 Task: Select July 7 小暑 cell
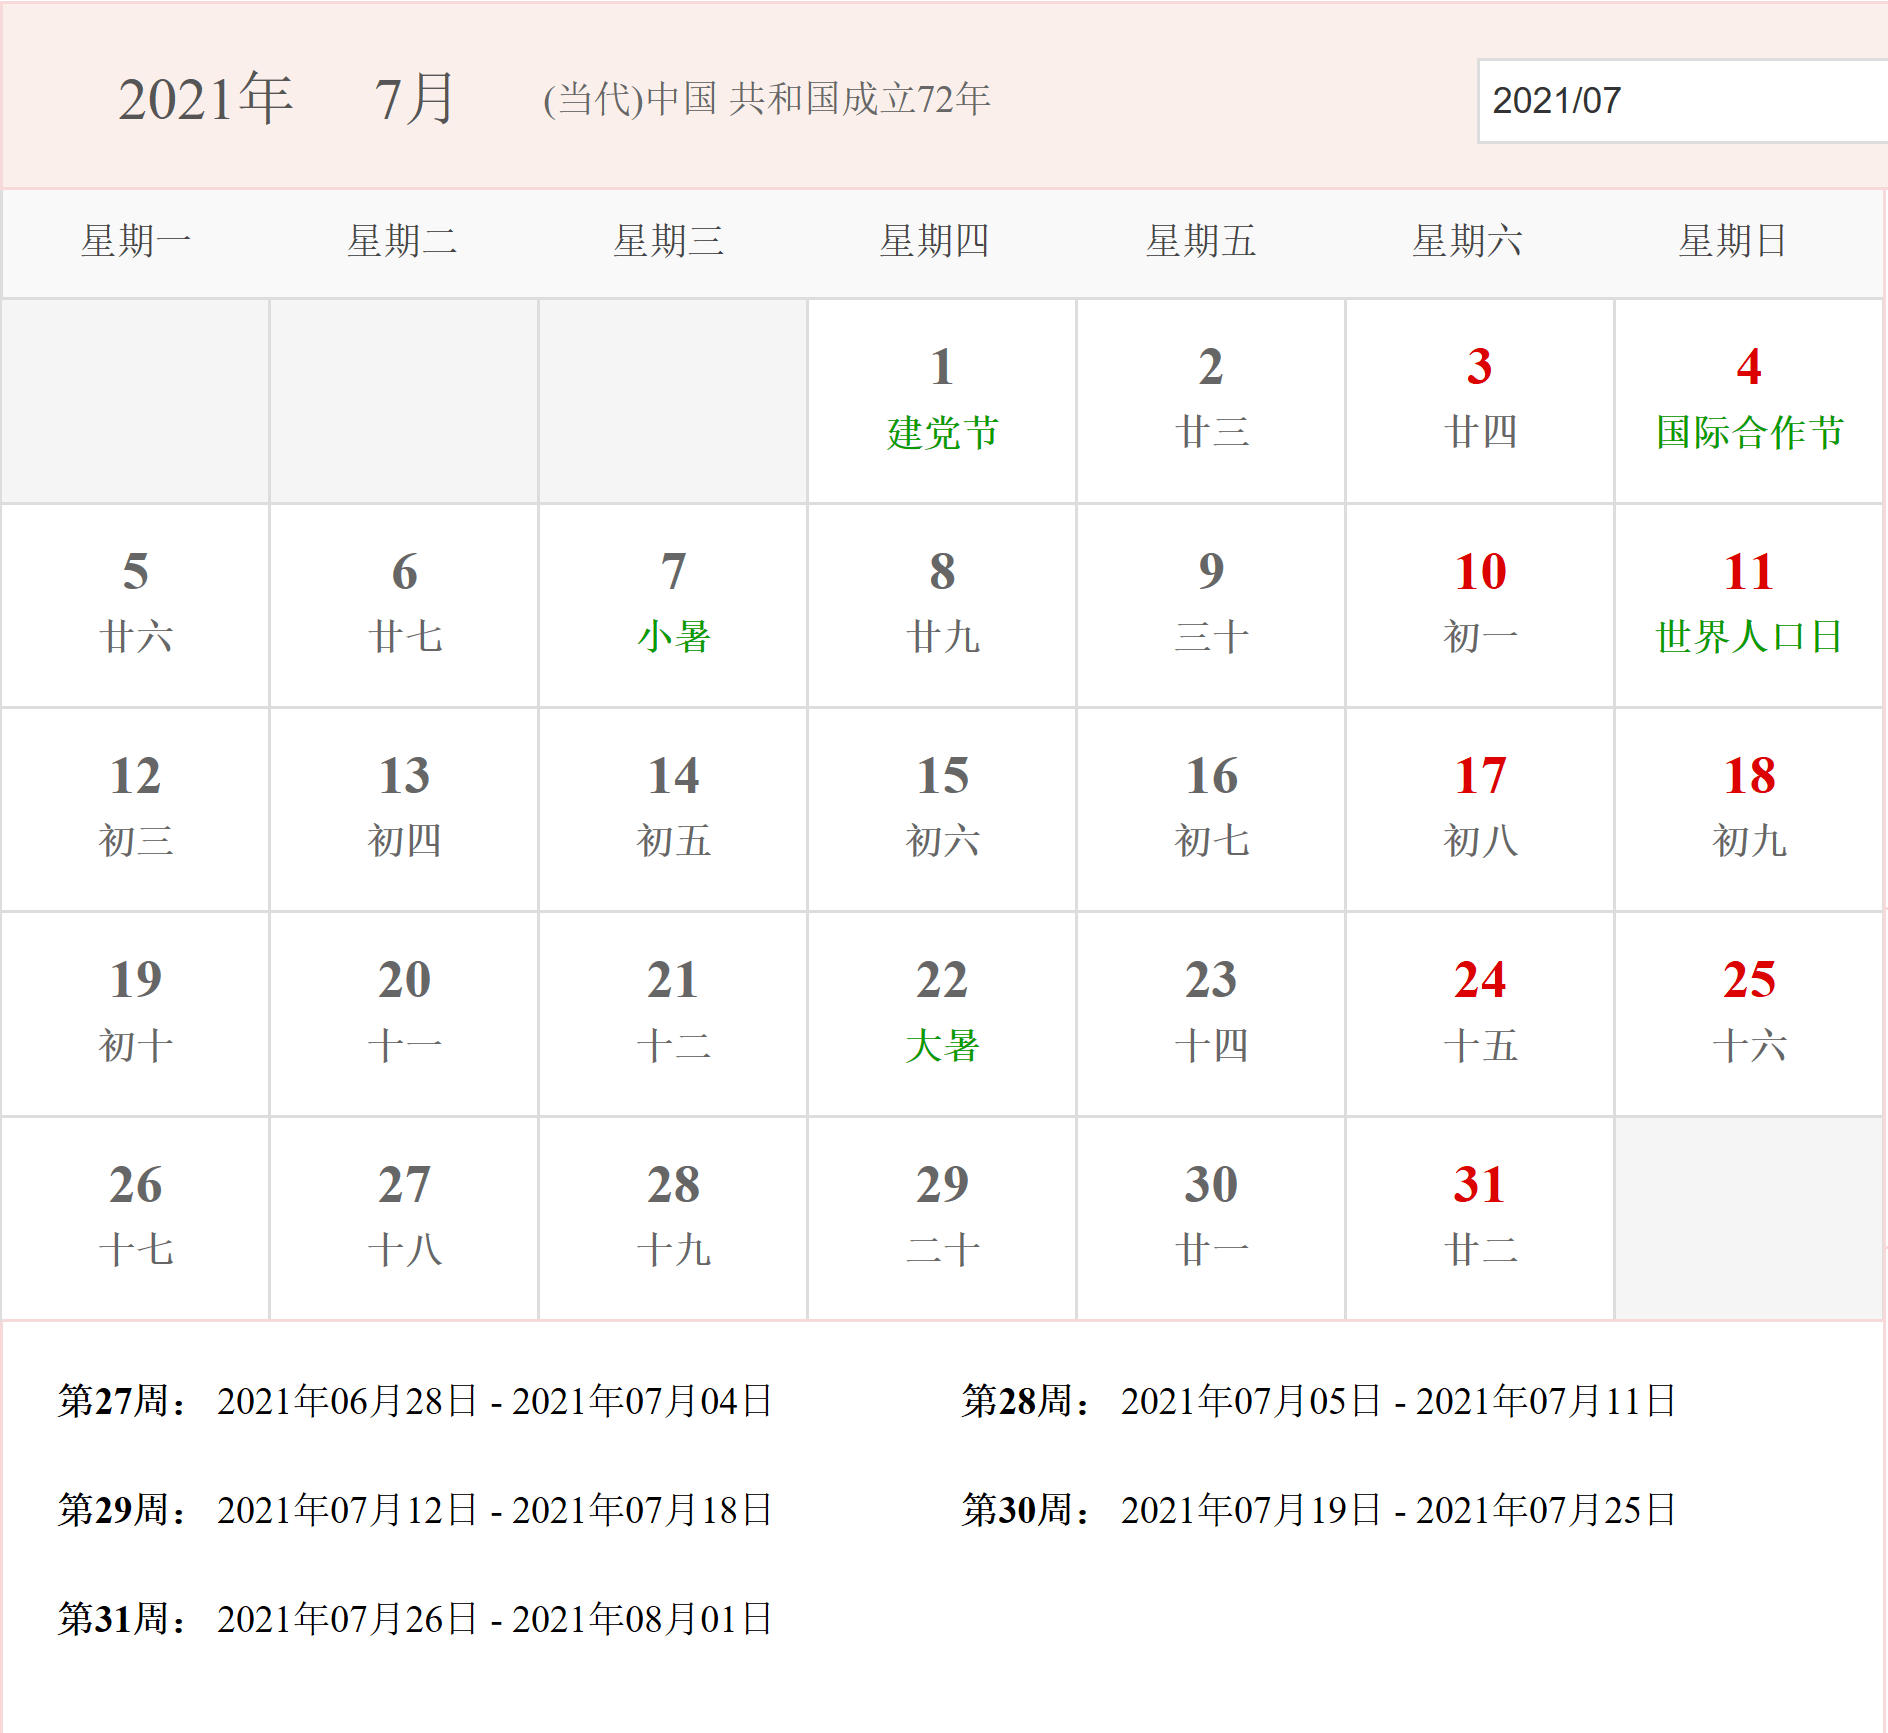pyautogui.click(x=673, y=606)
